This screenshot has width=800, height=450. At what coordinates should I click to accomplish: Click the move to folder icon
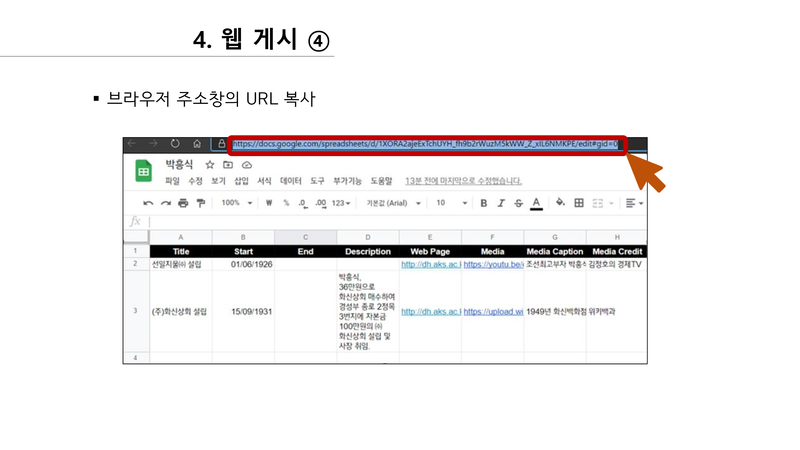coord(228,165)
